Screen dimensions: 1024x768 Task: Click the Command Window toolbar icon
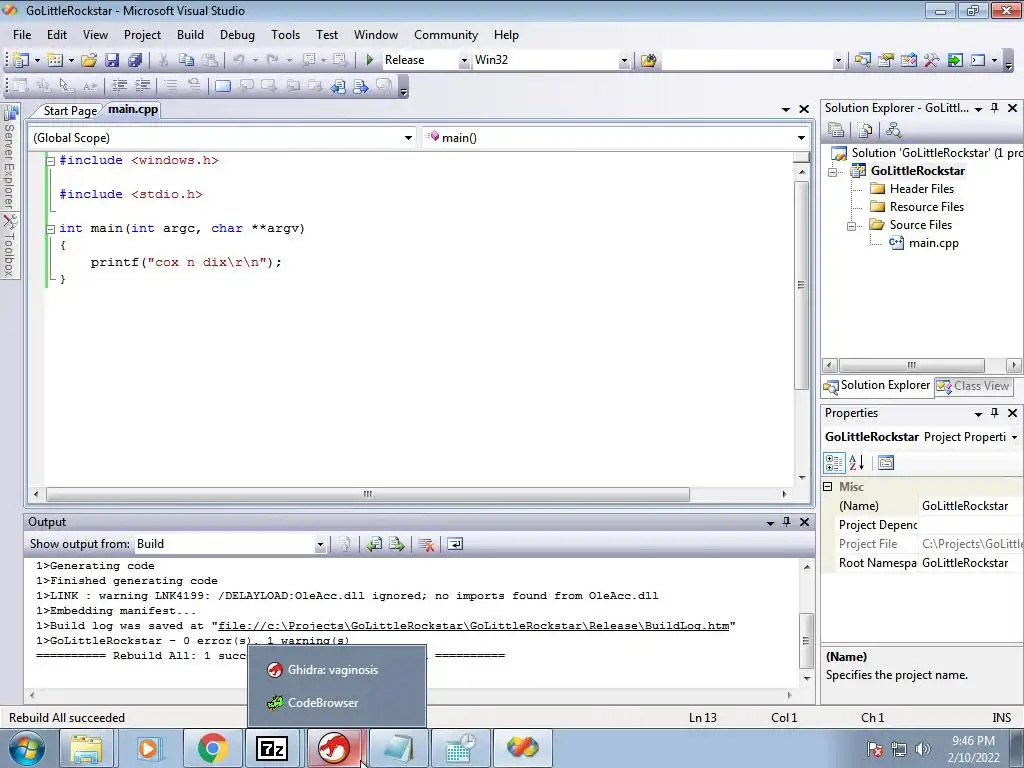point(978,60)
